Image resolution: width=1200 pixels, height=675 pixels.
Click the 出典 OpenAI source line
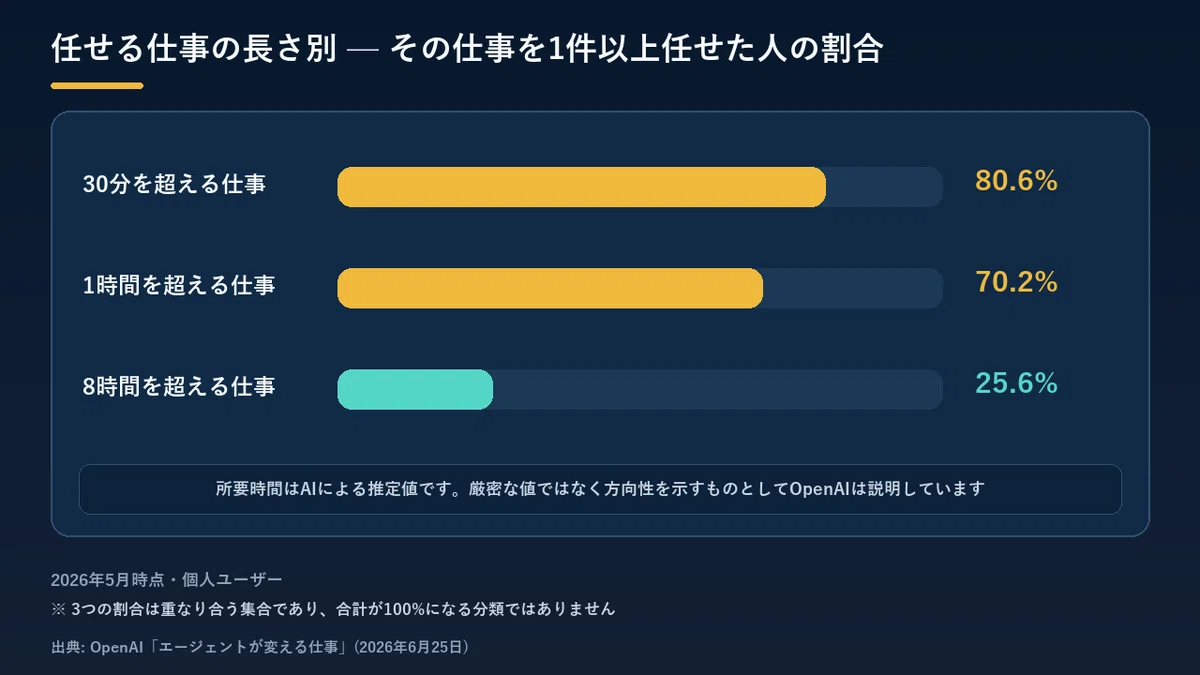260,647
